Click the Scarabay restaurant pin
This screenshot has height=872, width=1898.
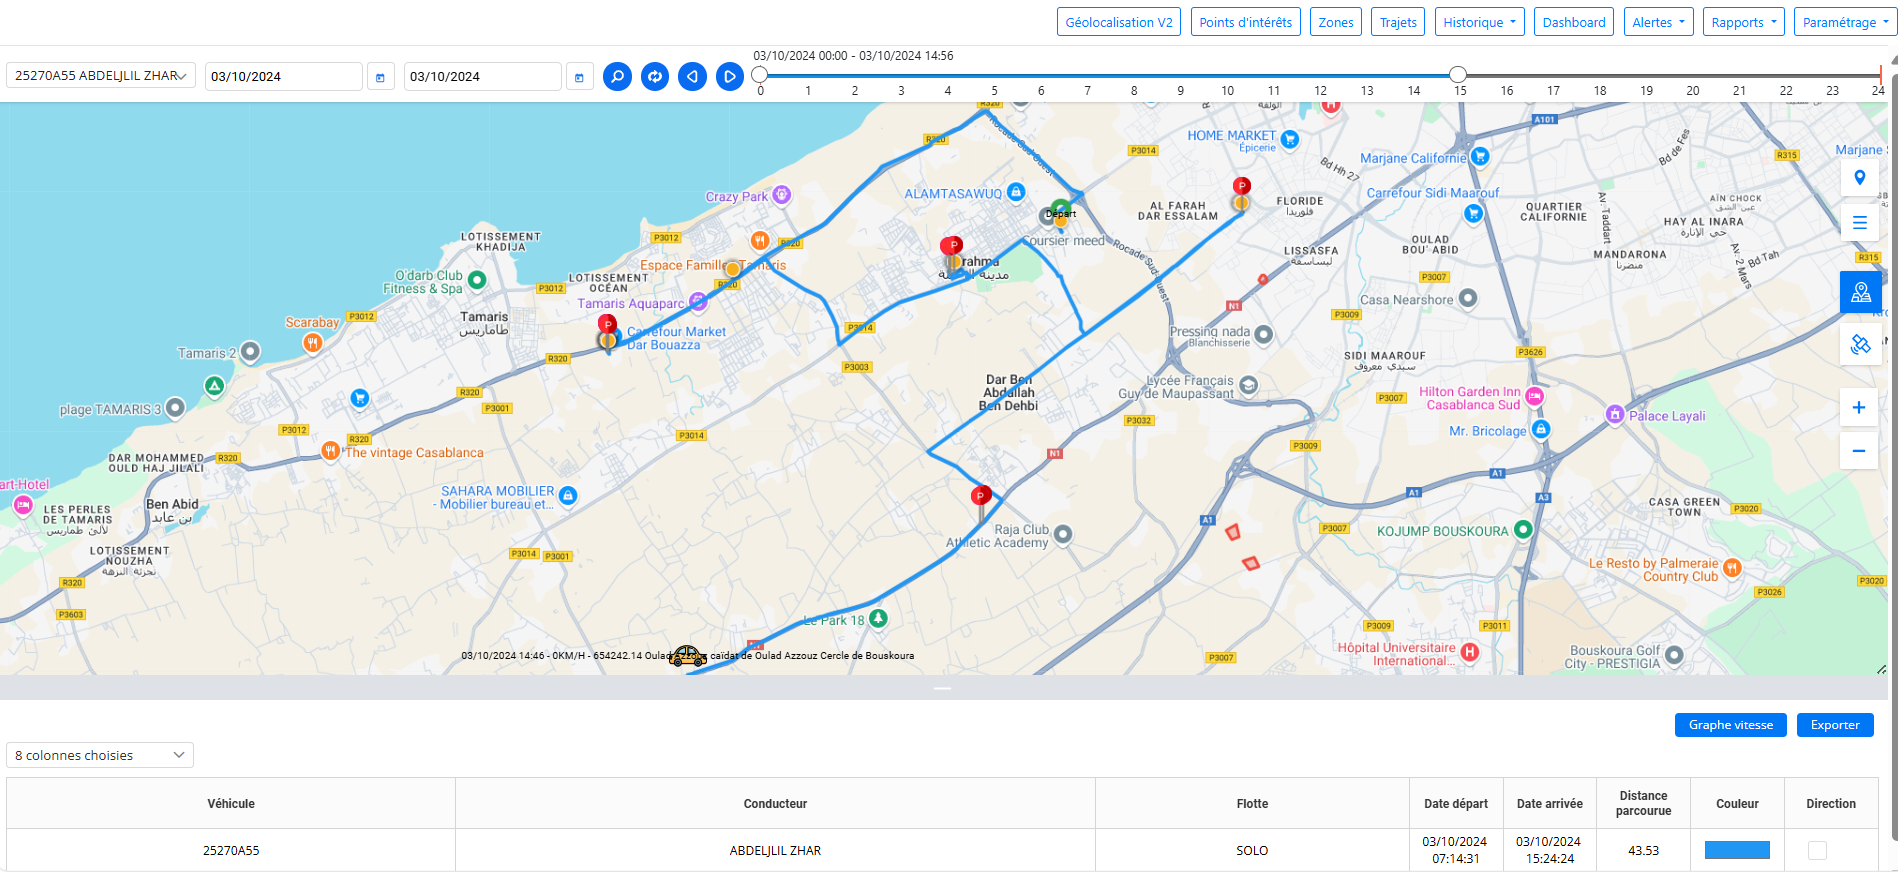[x=313, y=343]
